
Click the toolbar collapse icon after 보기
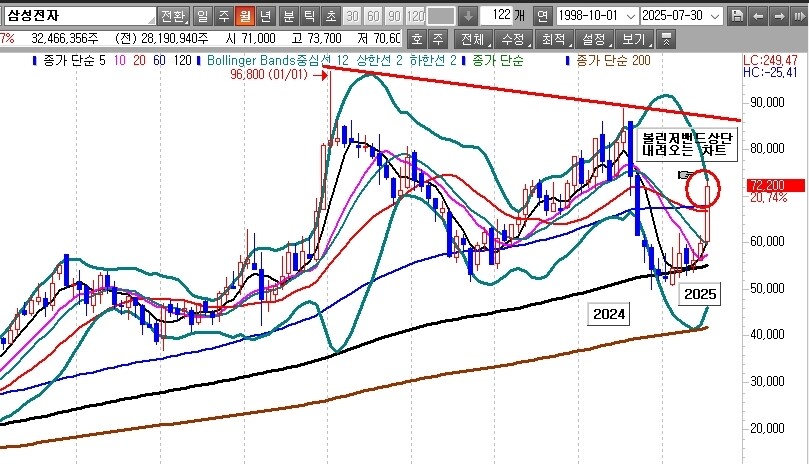click(666, 39)
